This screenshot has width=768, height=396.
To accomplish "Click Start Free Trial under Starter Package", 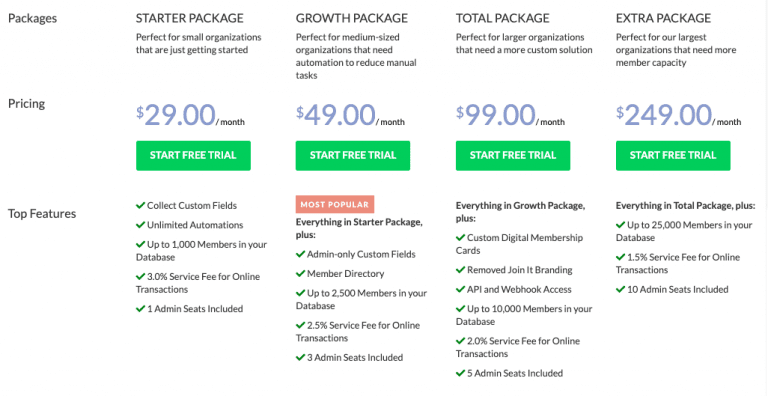I will click(193, 156).
